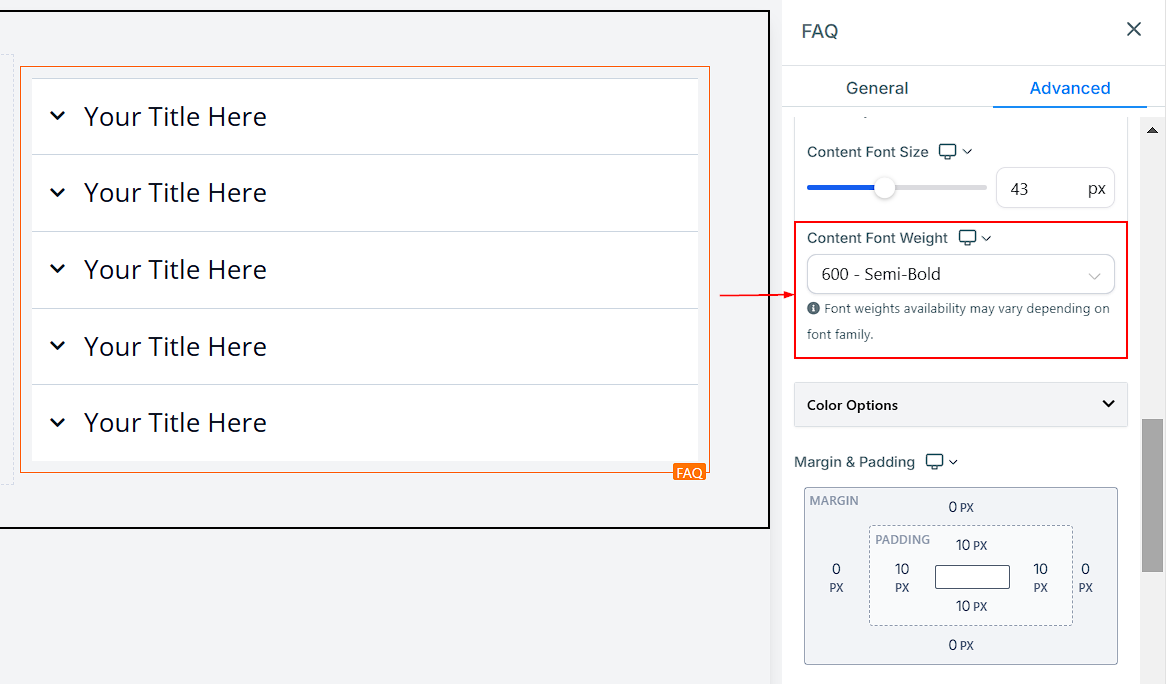Click the chevron on the third FAQ item
The image size is (1166, 684).
click(x=58, y=269)
